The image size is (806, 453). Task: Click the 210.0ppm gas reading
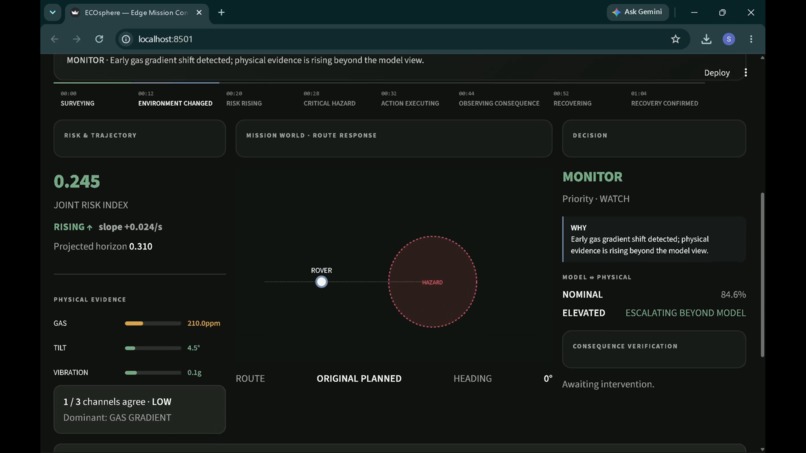204,323
